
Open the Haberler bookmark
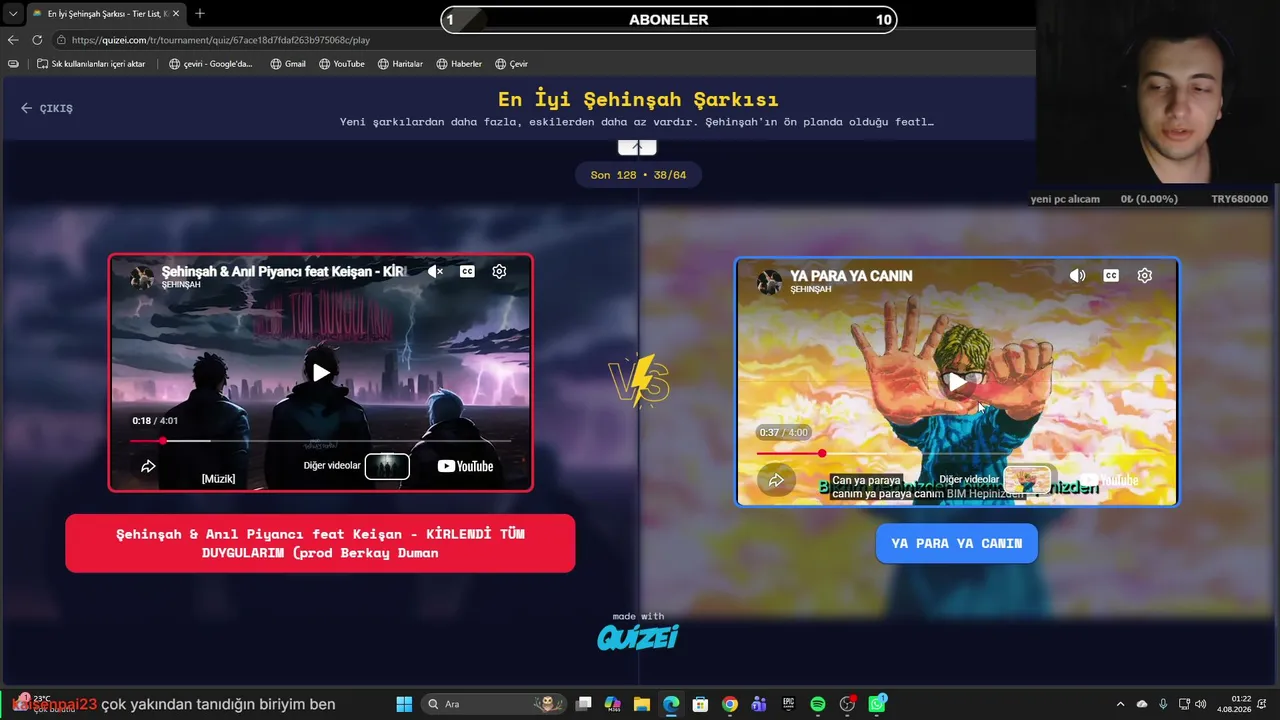459,64
